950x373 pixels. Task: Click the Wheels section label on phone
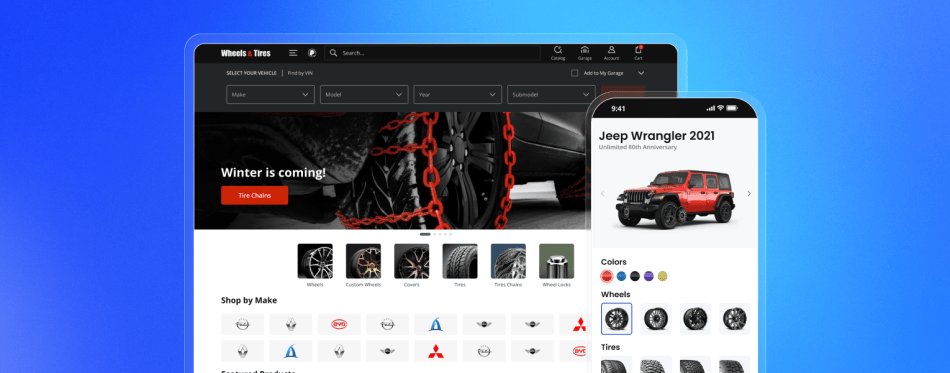point(616,294)
